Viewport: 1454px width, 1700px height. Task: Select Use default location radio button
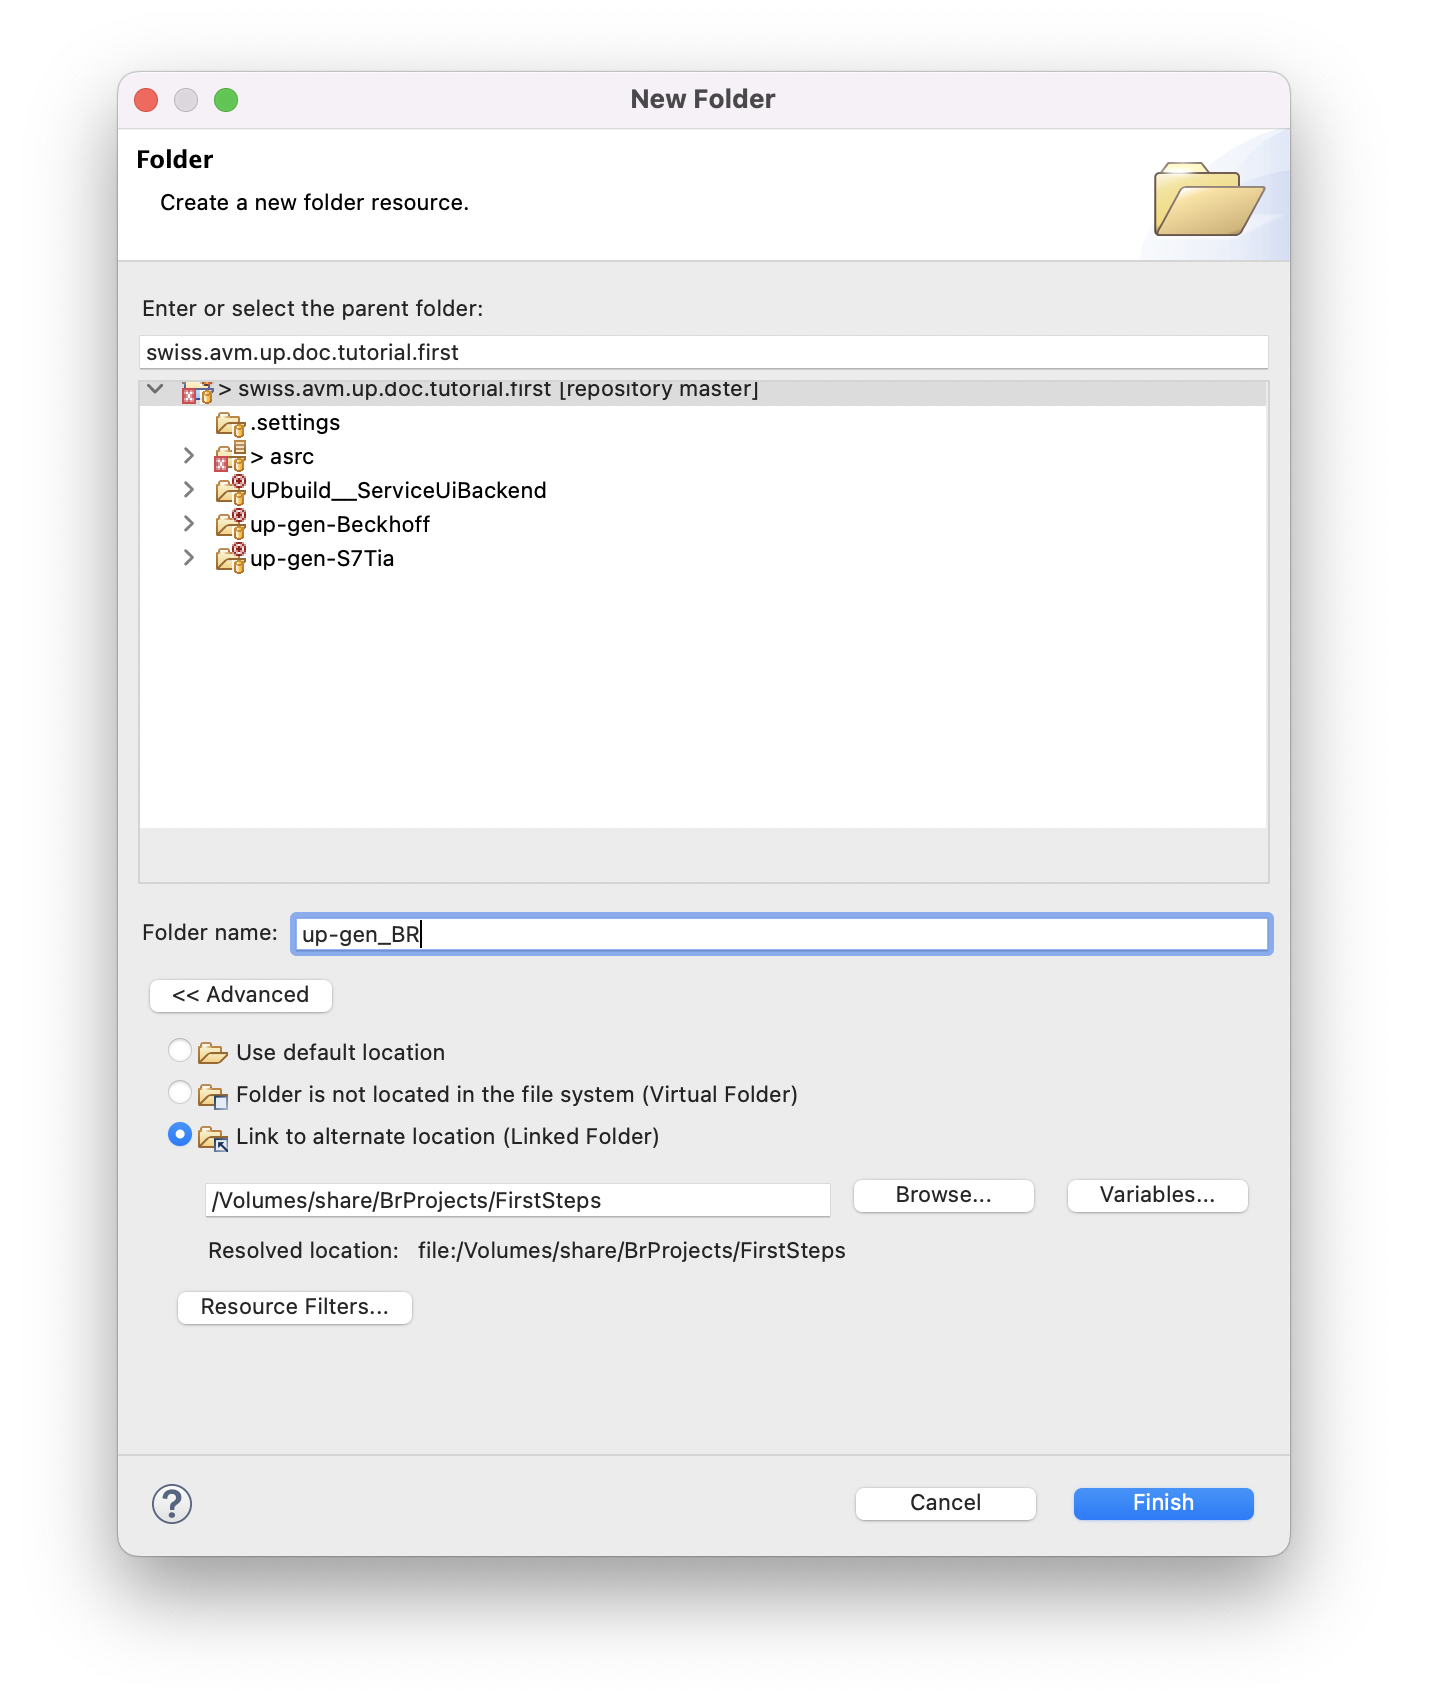tap(180, 1050)
